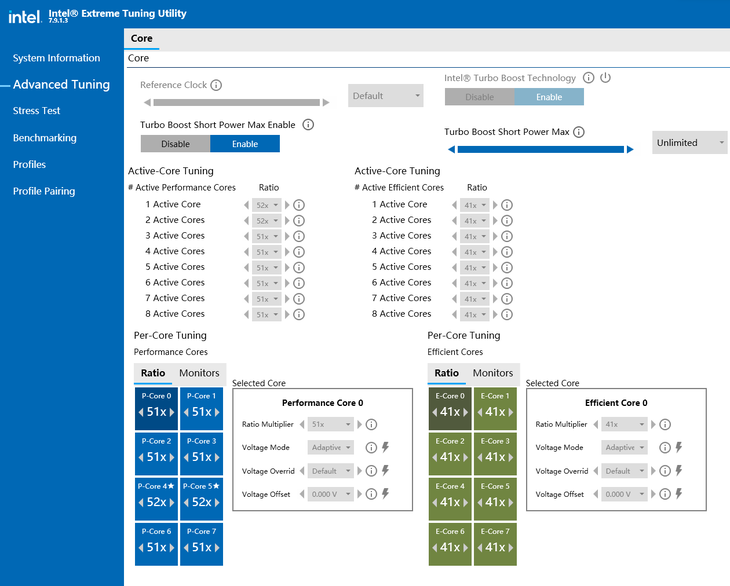The image size is (730, 586).
Task: Decrease 5 Active Cores efficient ratio arrow
Action: (454, 268)
